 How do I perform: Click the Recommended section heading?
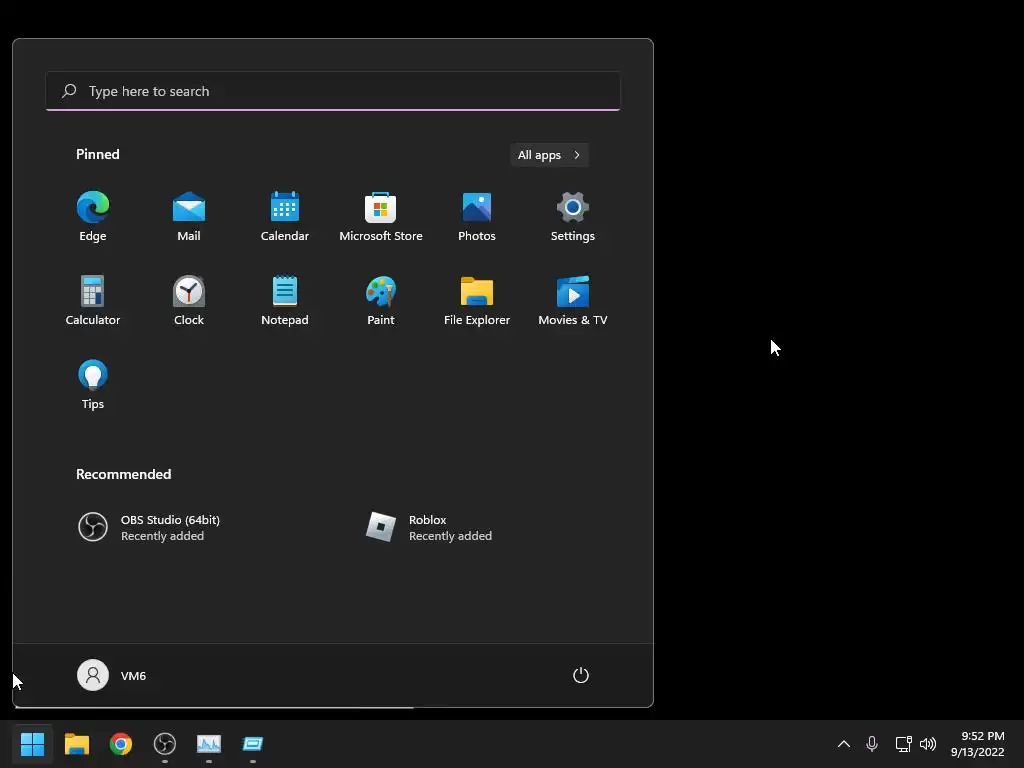[x=123, y=474]
